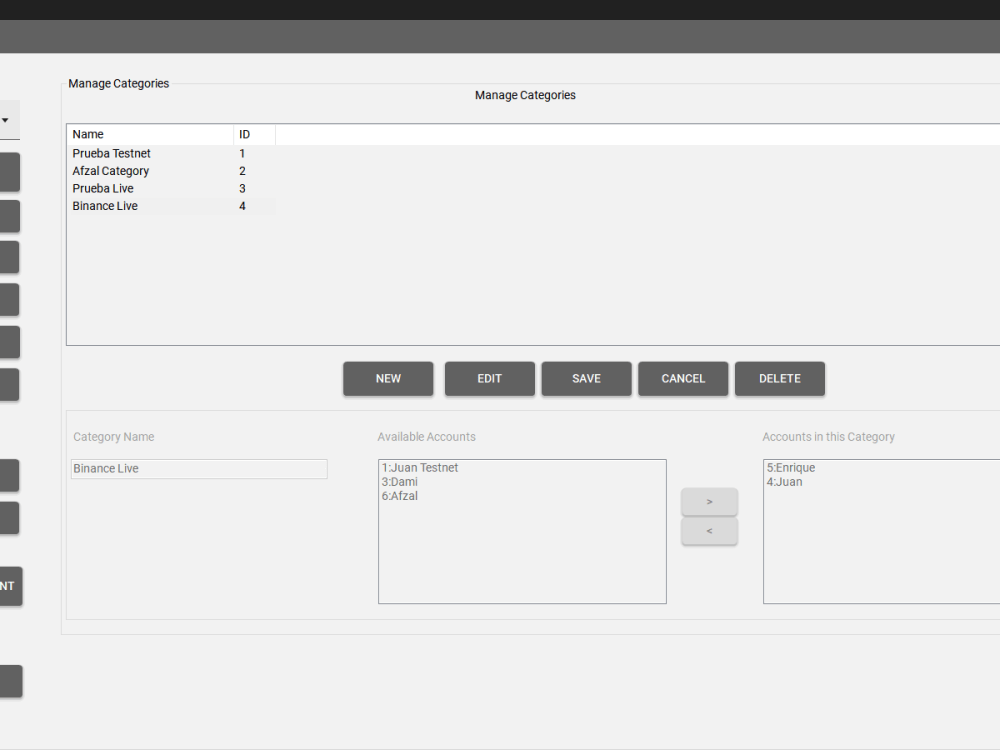Image resolution: width=1000 pixels, height=750 pixels.
Task: Click the EDIT button
Action: click(x=489, y=378)
